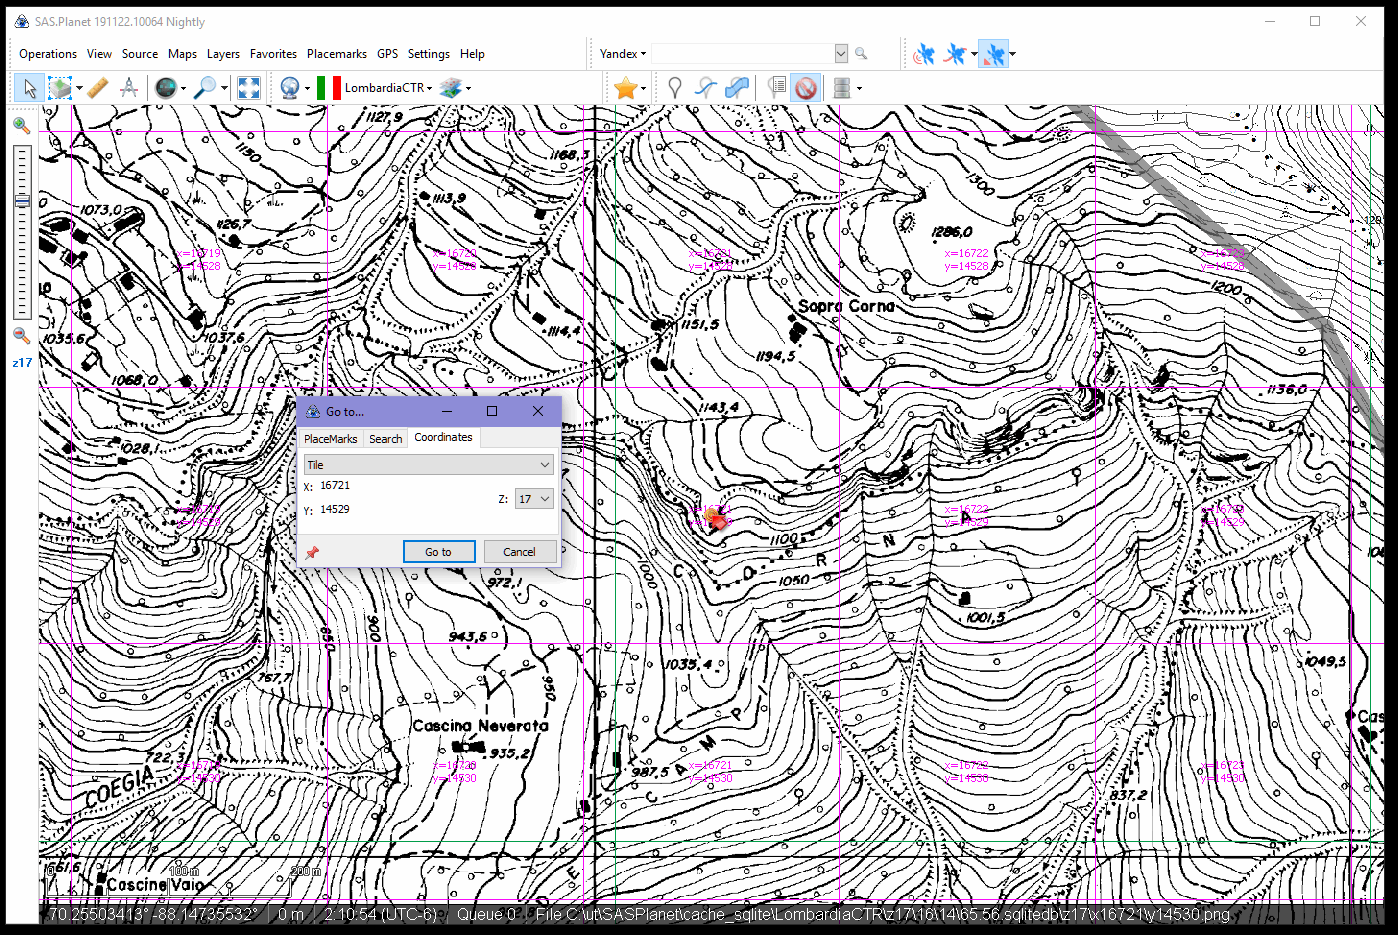Expand the Z zoom level dropdown
Screen dimensions: 1398x935
tap(534, 499)
